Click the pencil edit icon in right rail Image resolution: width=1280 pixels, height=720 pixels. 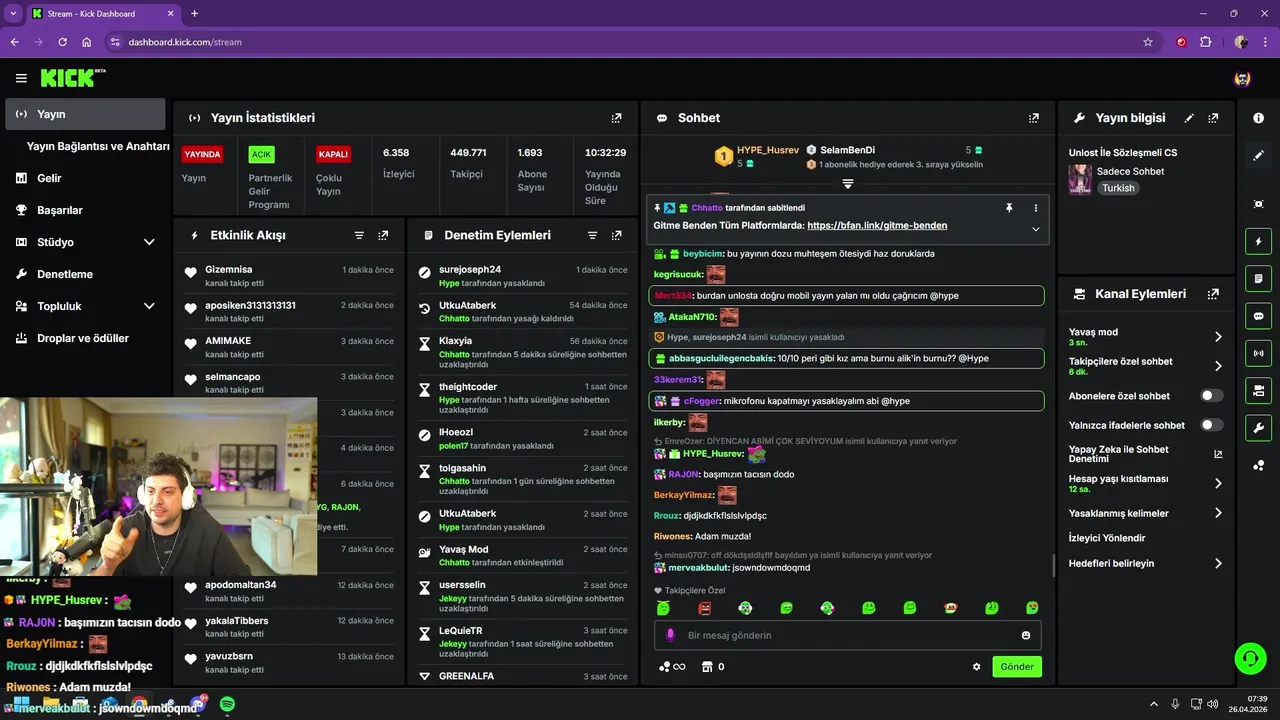(1258, 156)
